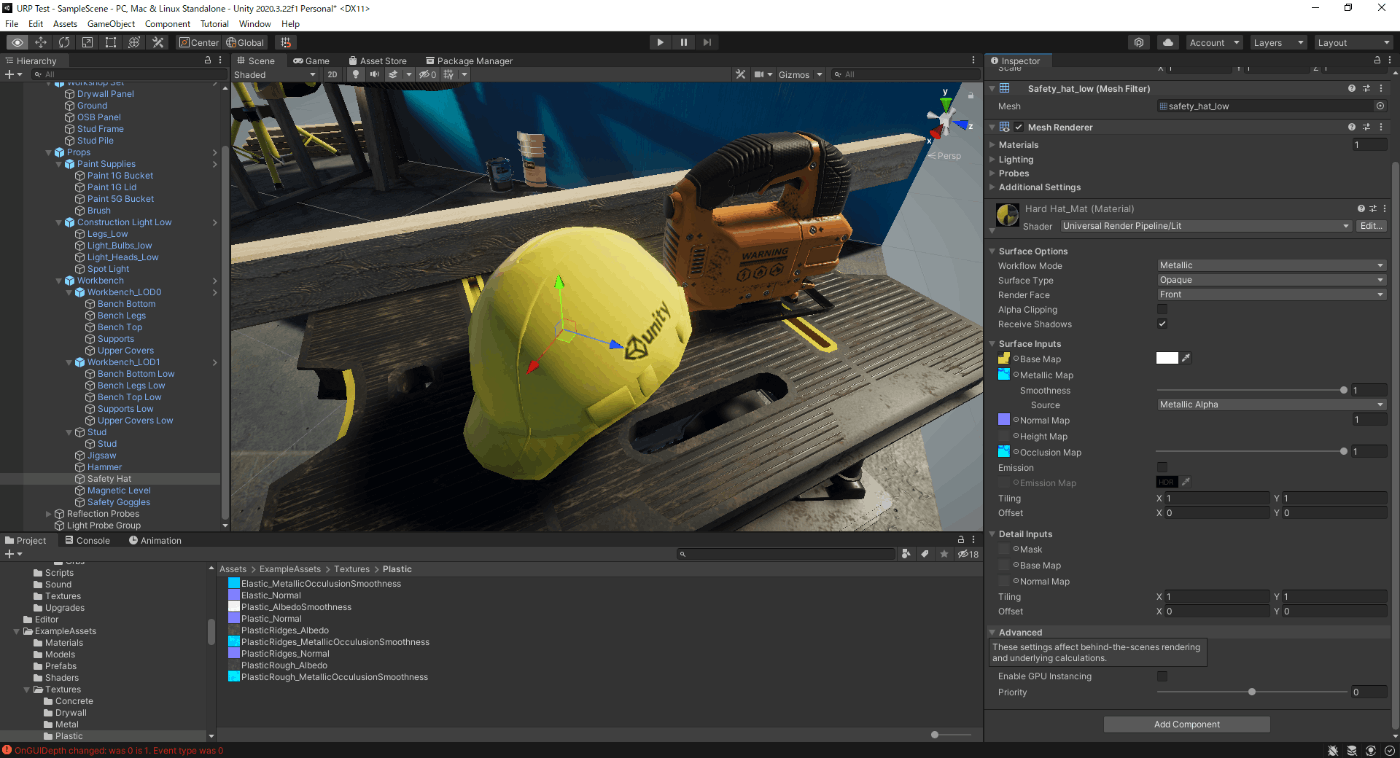This screenshot has height=758, width=1400.
Task: Enable Emission checkbox
Action: [1162, 467]
